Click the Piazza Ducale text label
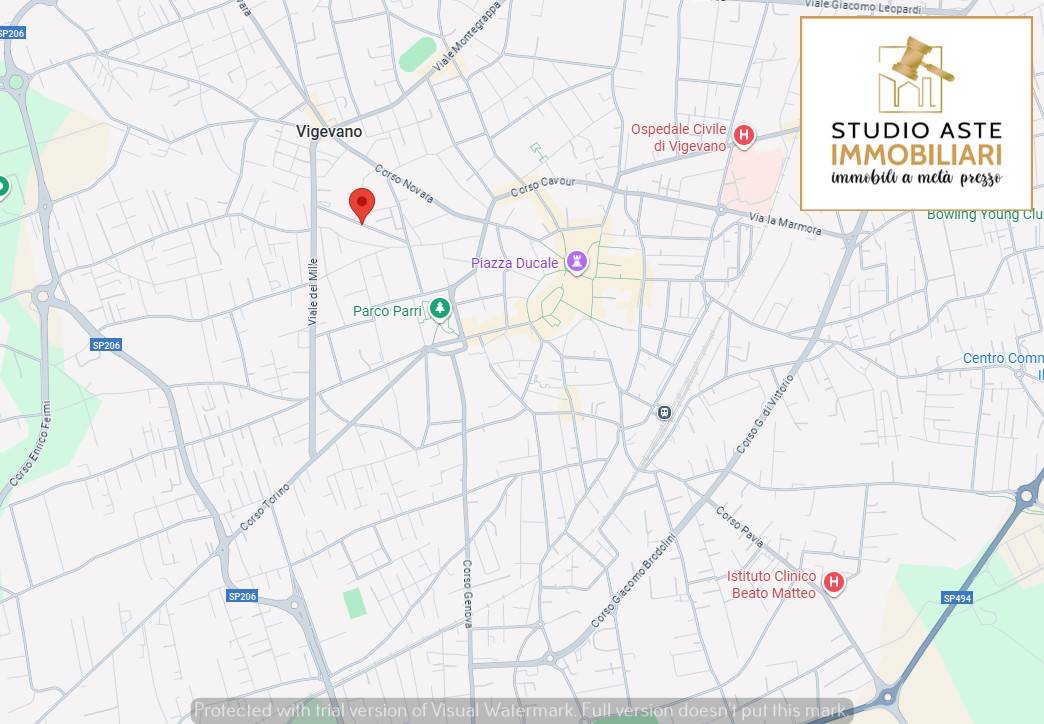 tap(513, 262)
